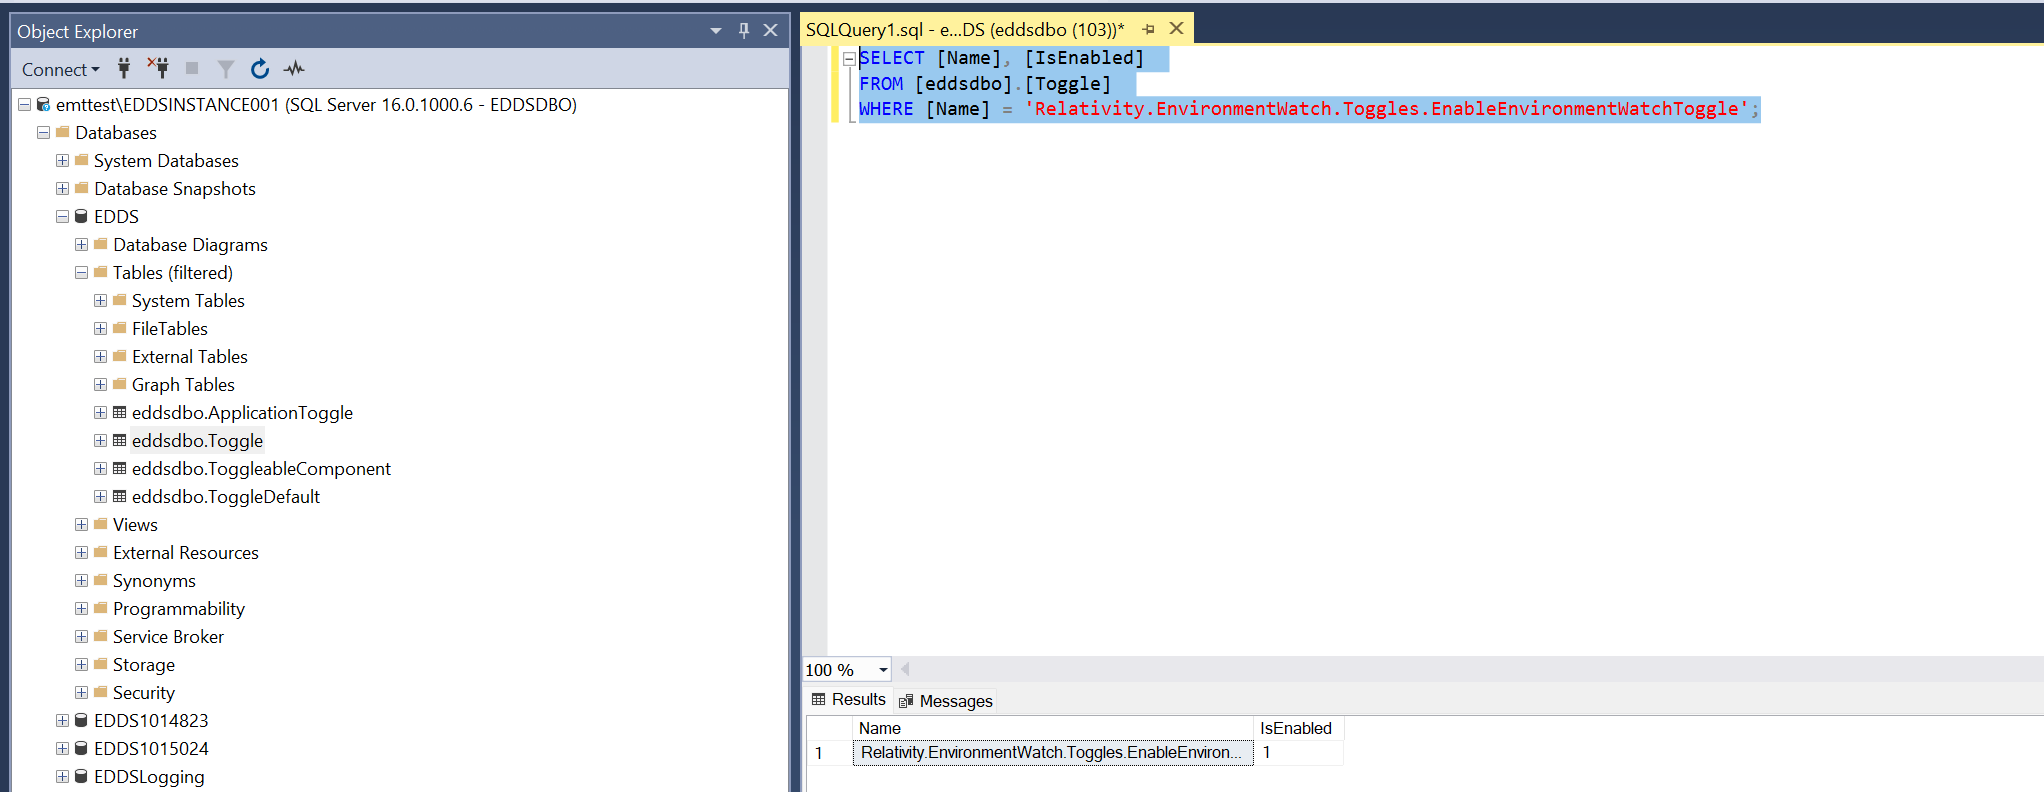2044x792 pixels.
Task: Open the 100 % zoom dropdown
Action: click(883, 670)
